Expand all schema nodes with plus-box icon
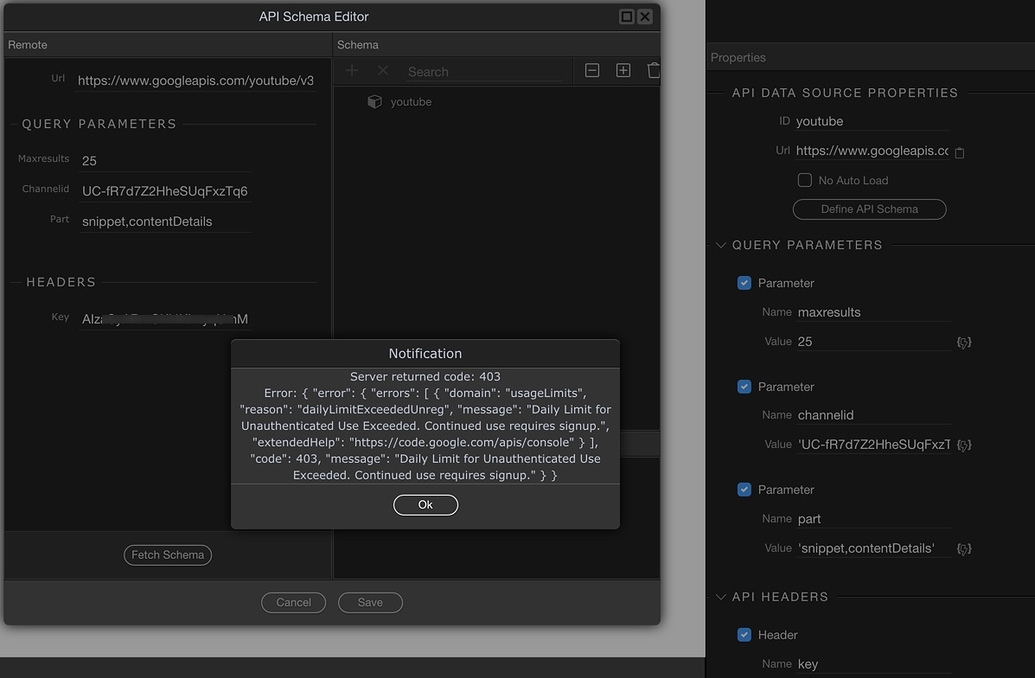 tap(623, 70)
